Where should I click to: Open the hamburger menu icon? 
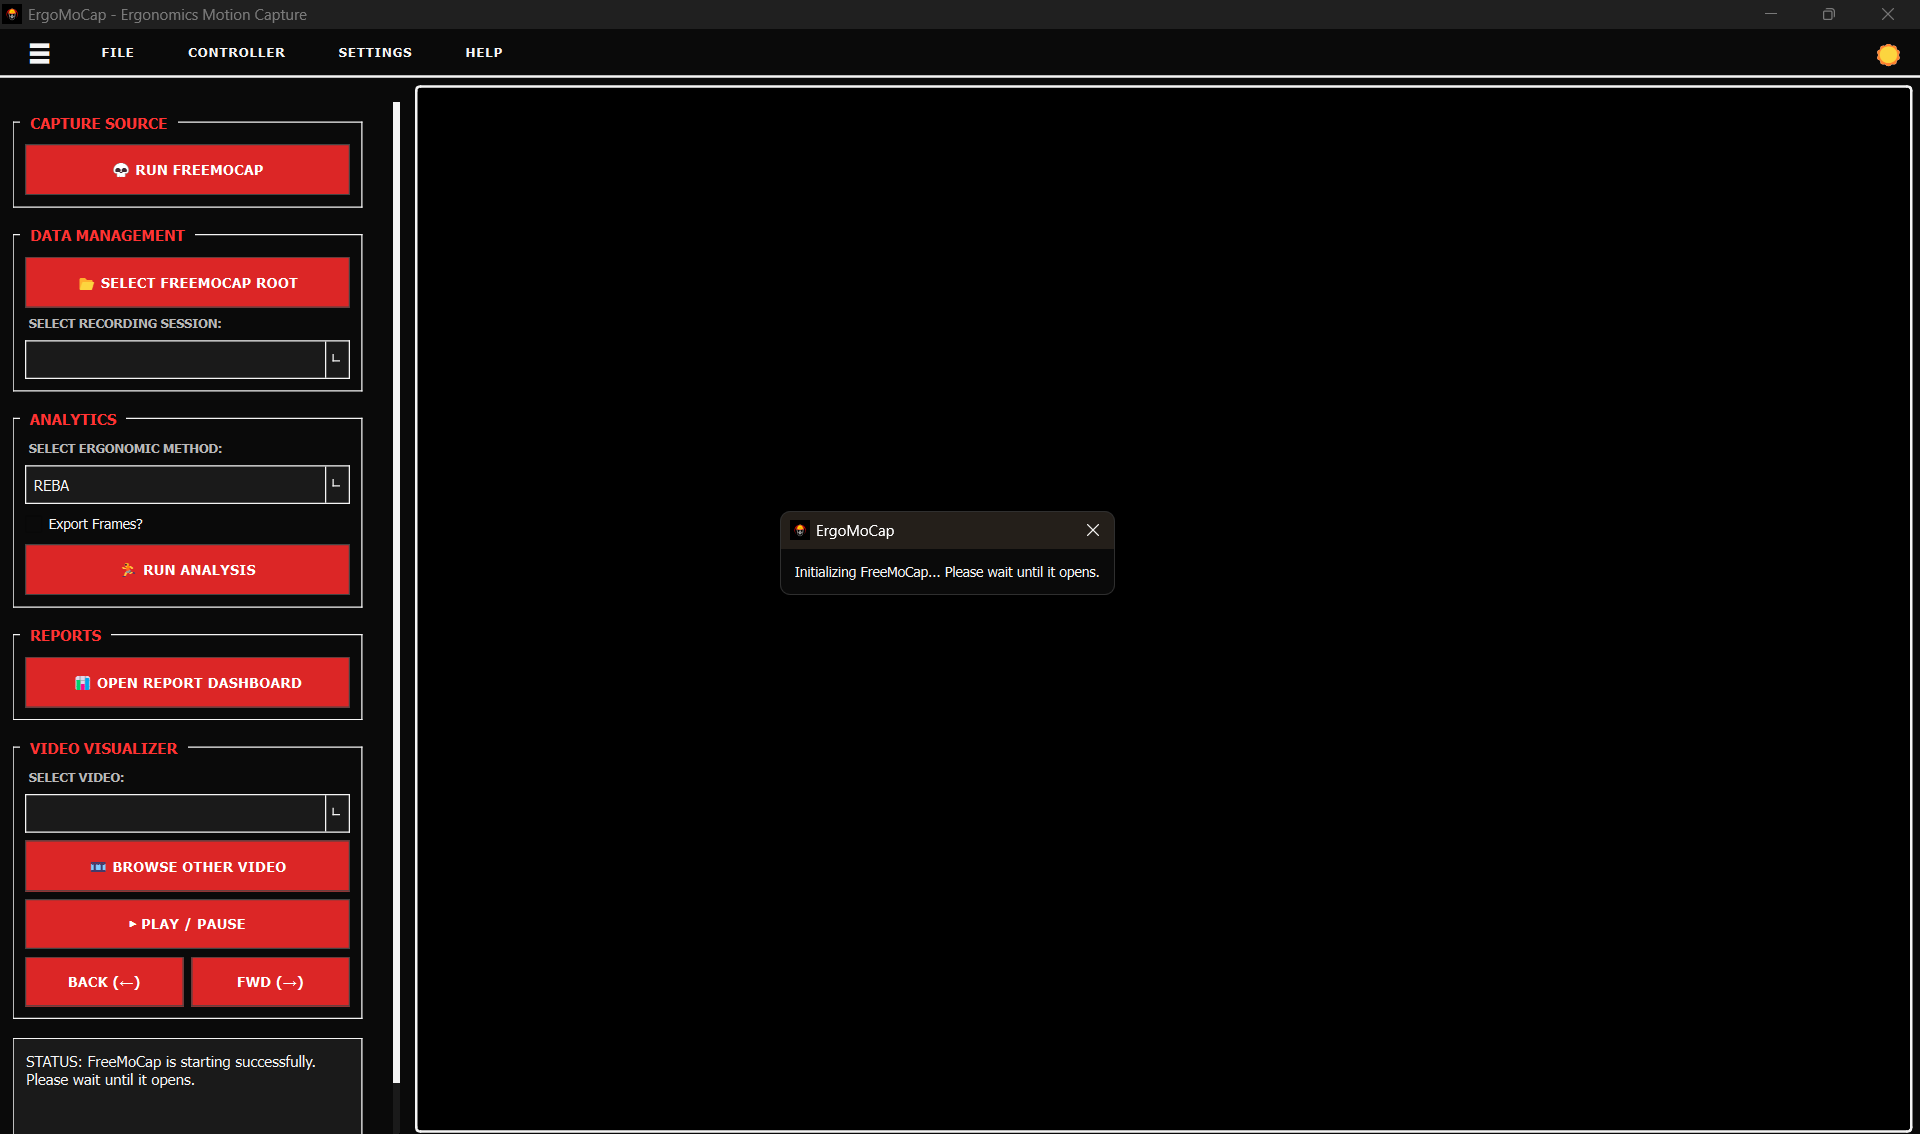click(x=40, y=53)
